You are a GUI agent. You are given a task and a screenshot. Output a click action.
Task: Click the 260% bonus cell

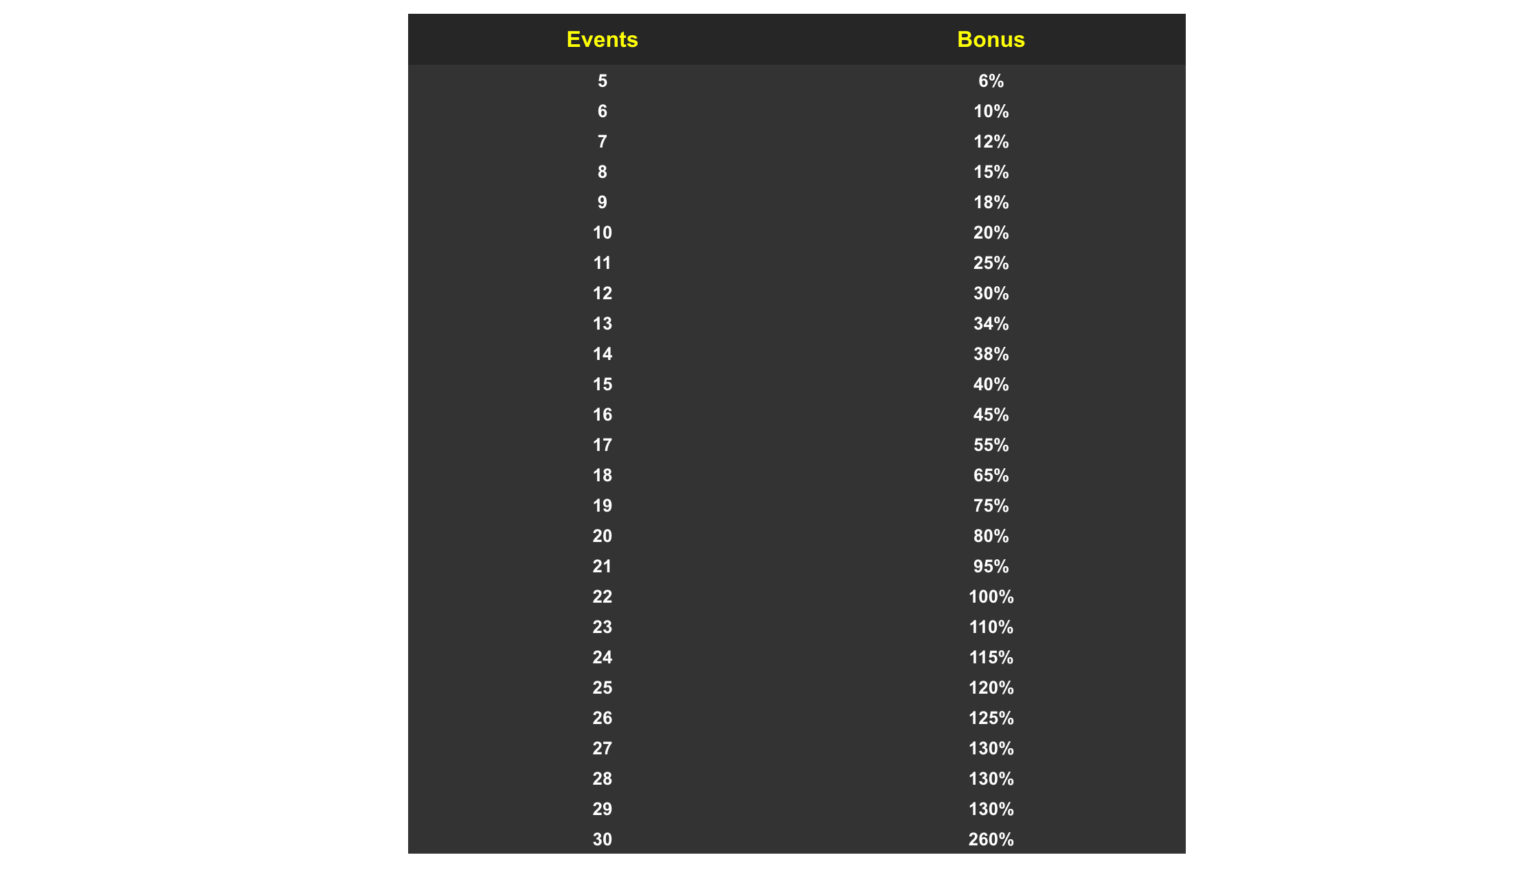991,839
